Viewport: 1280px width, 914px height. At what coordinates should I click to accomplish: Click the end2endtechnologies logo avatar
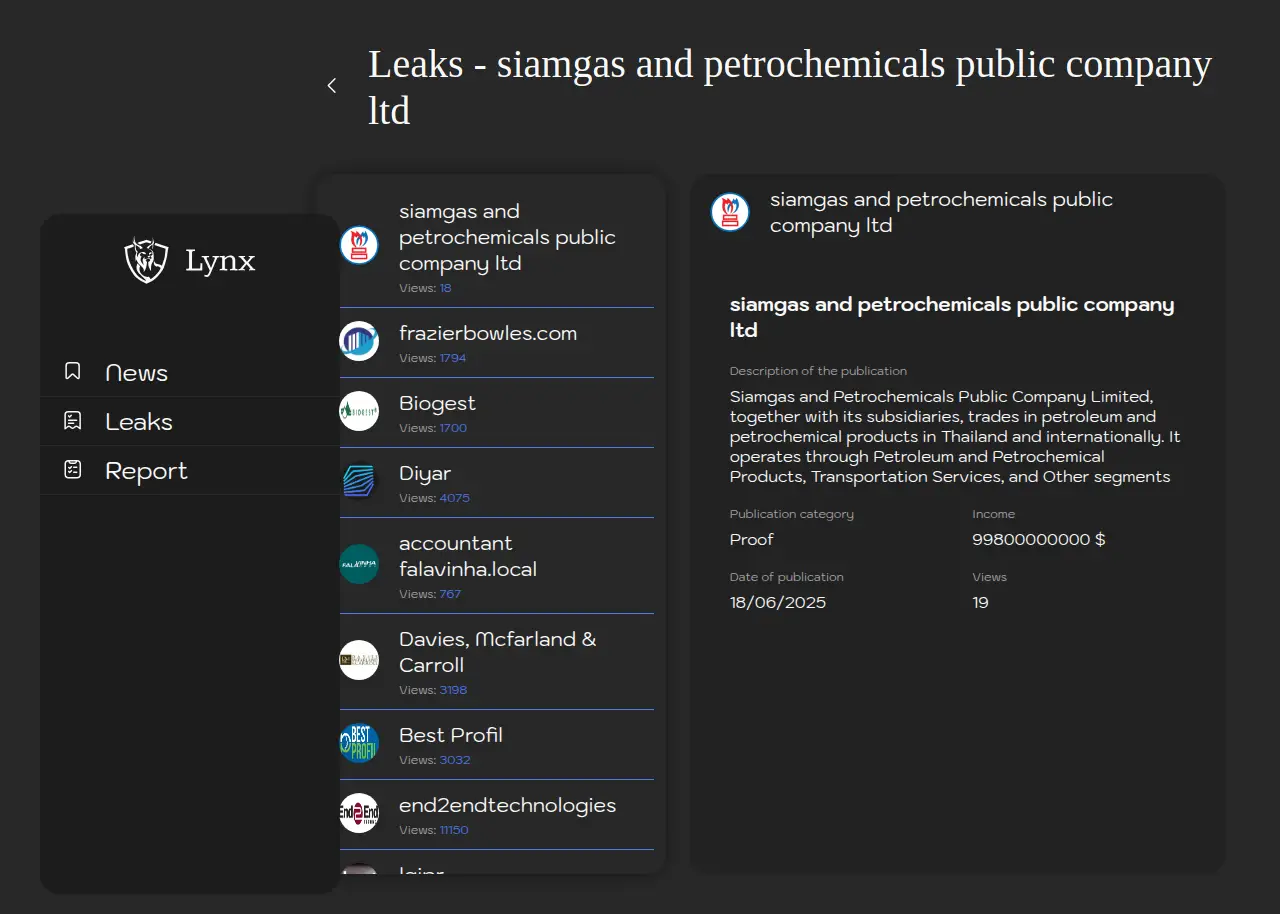[x=359, y=813]
